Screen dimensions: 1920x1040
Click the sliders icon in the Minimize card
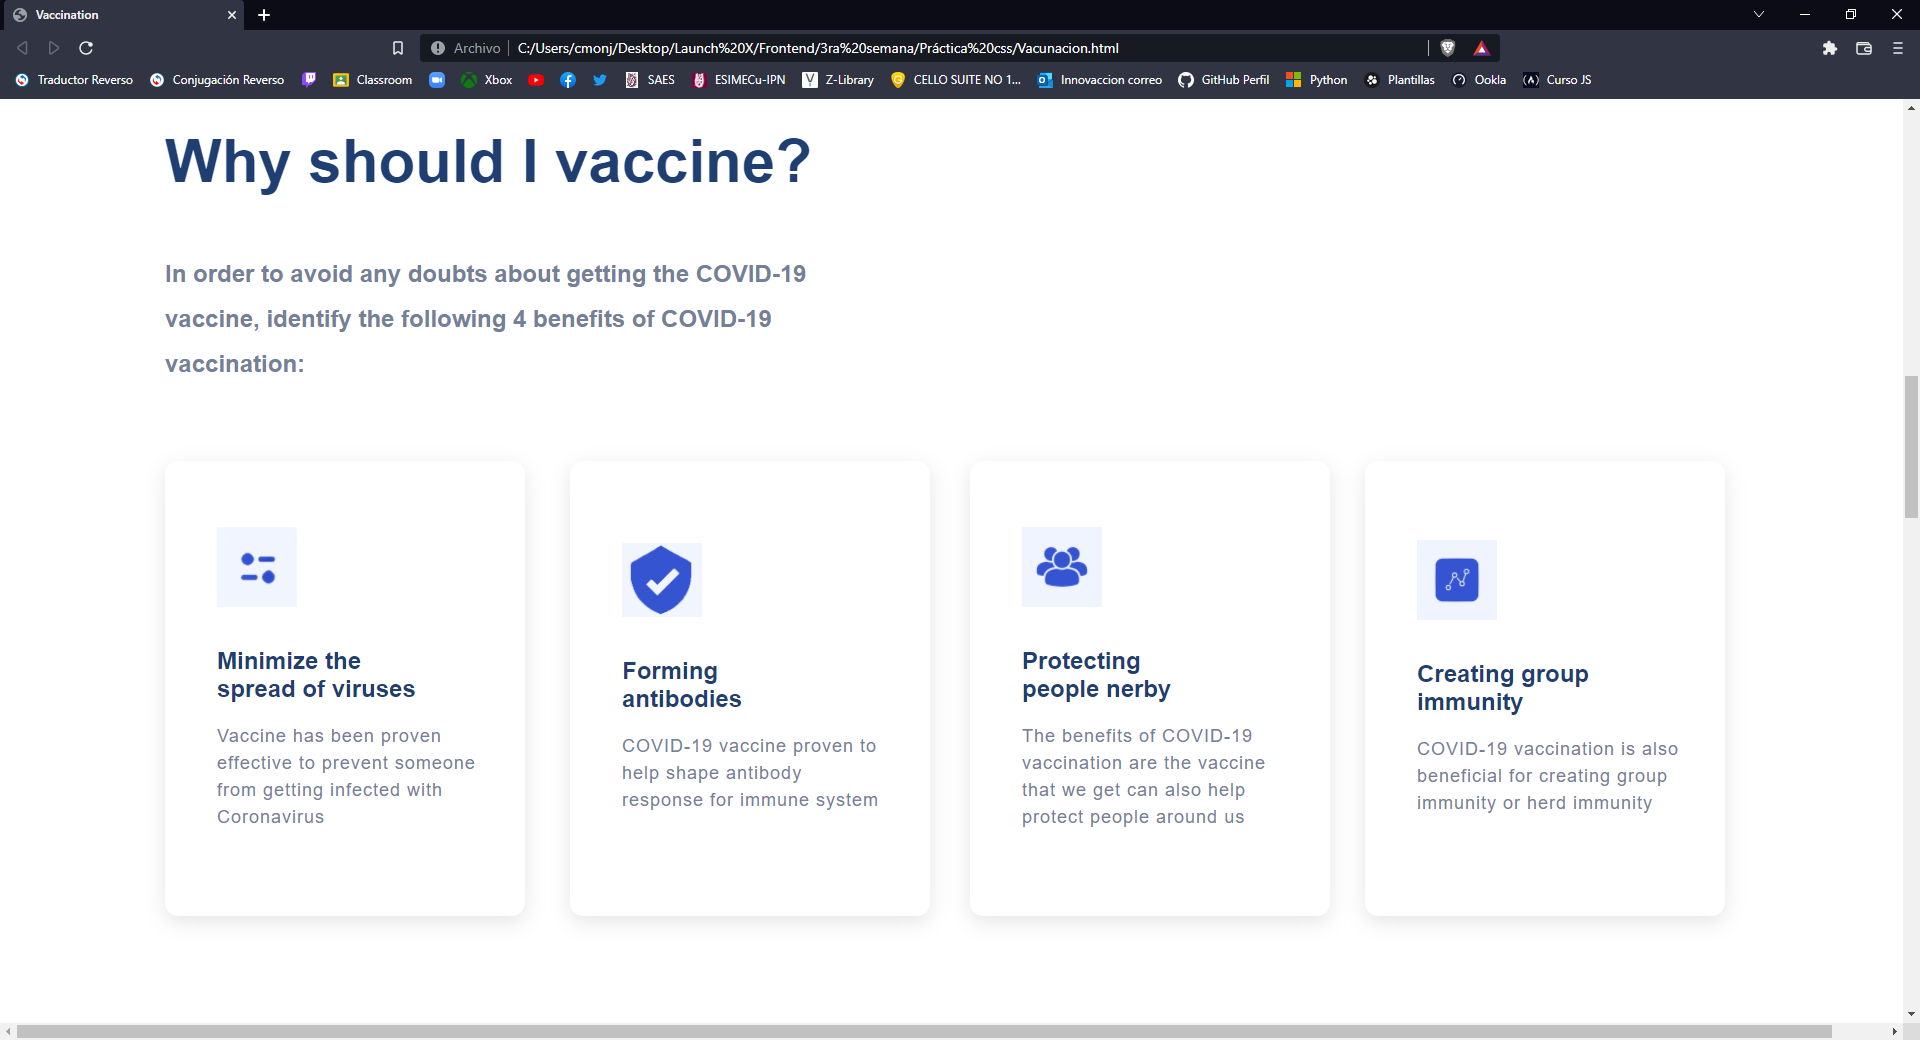click(257, 567)
